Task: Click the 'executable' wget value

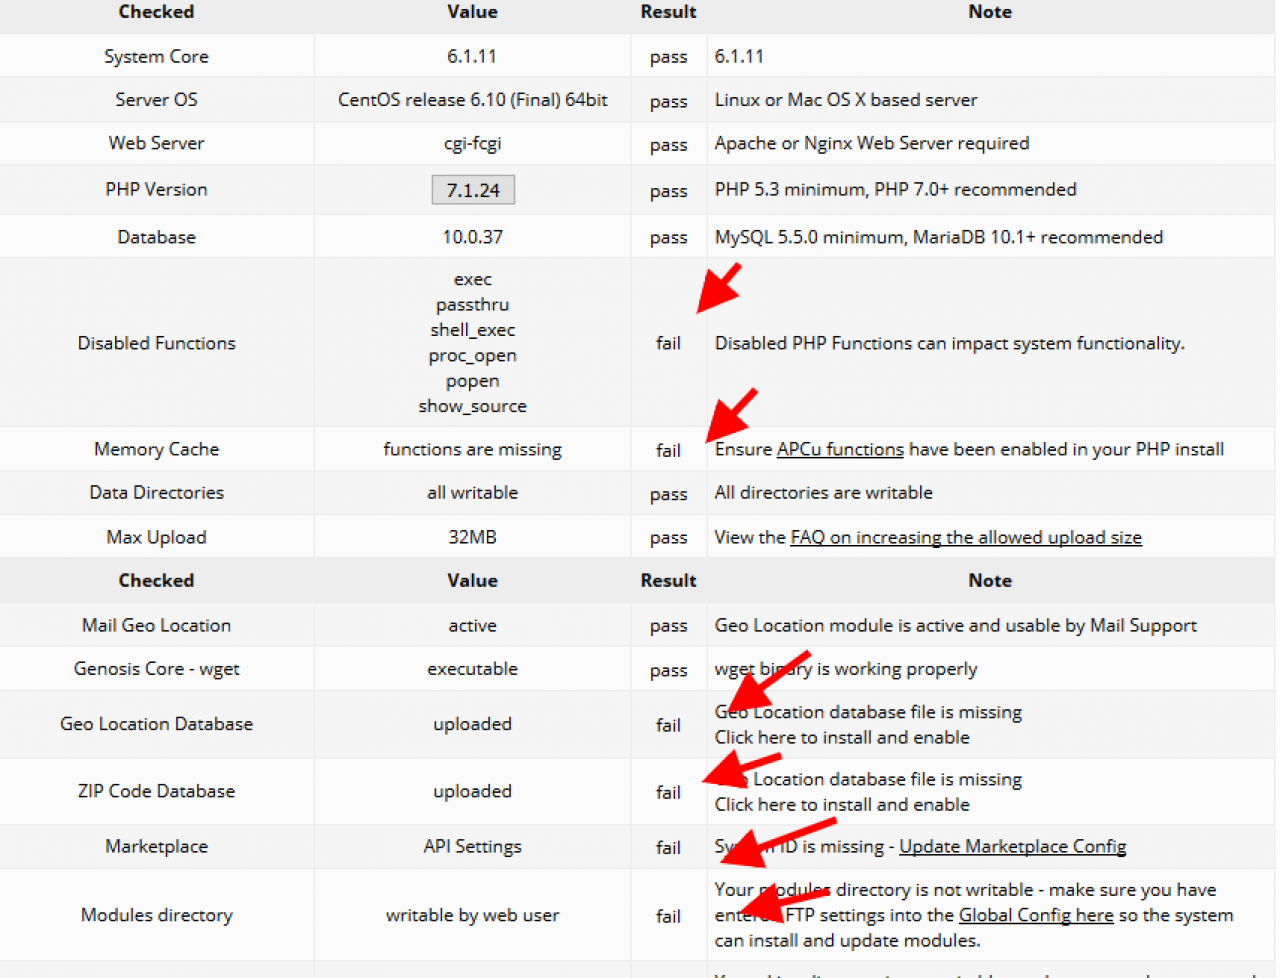Action: coord(472,668)
